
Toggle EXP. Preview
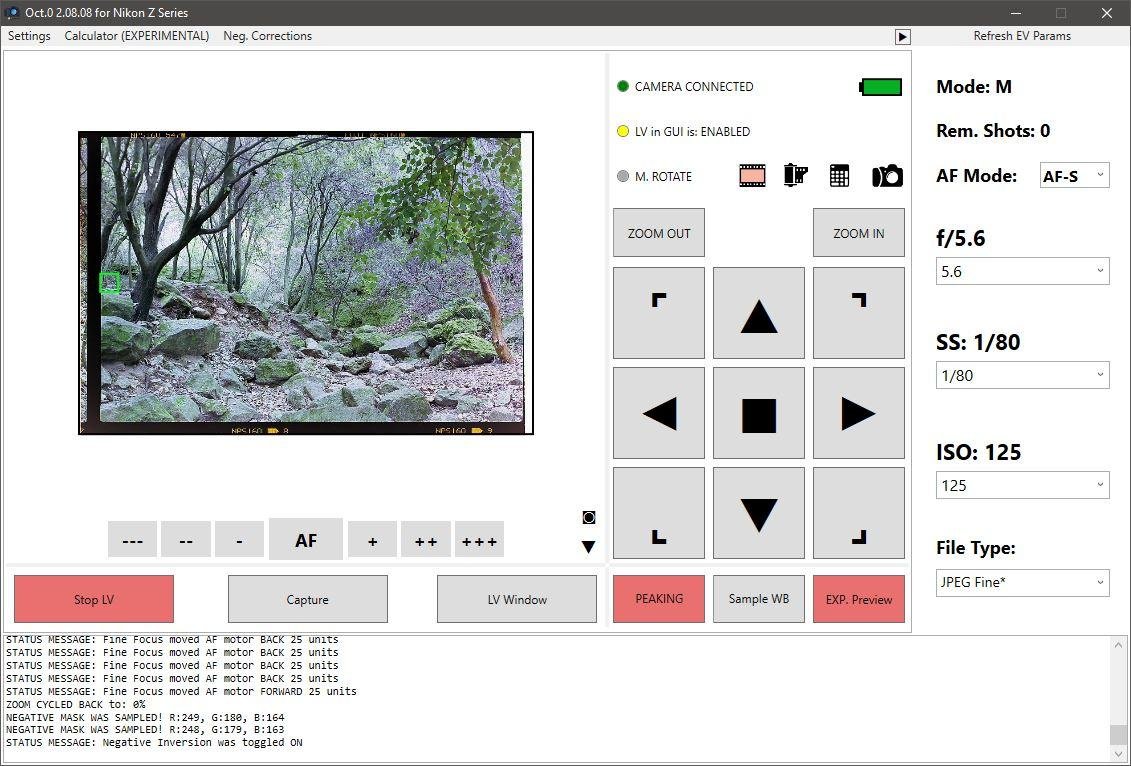pos(858,599)
